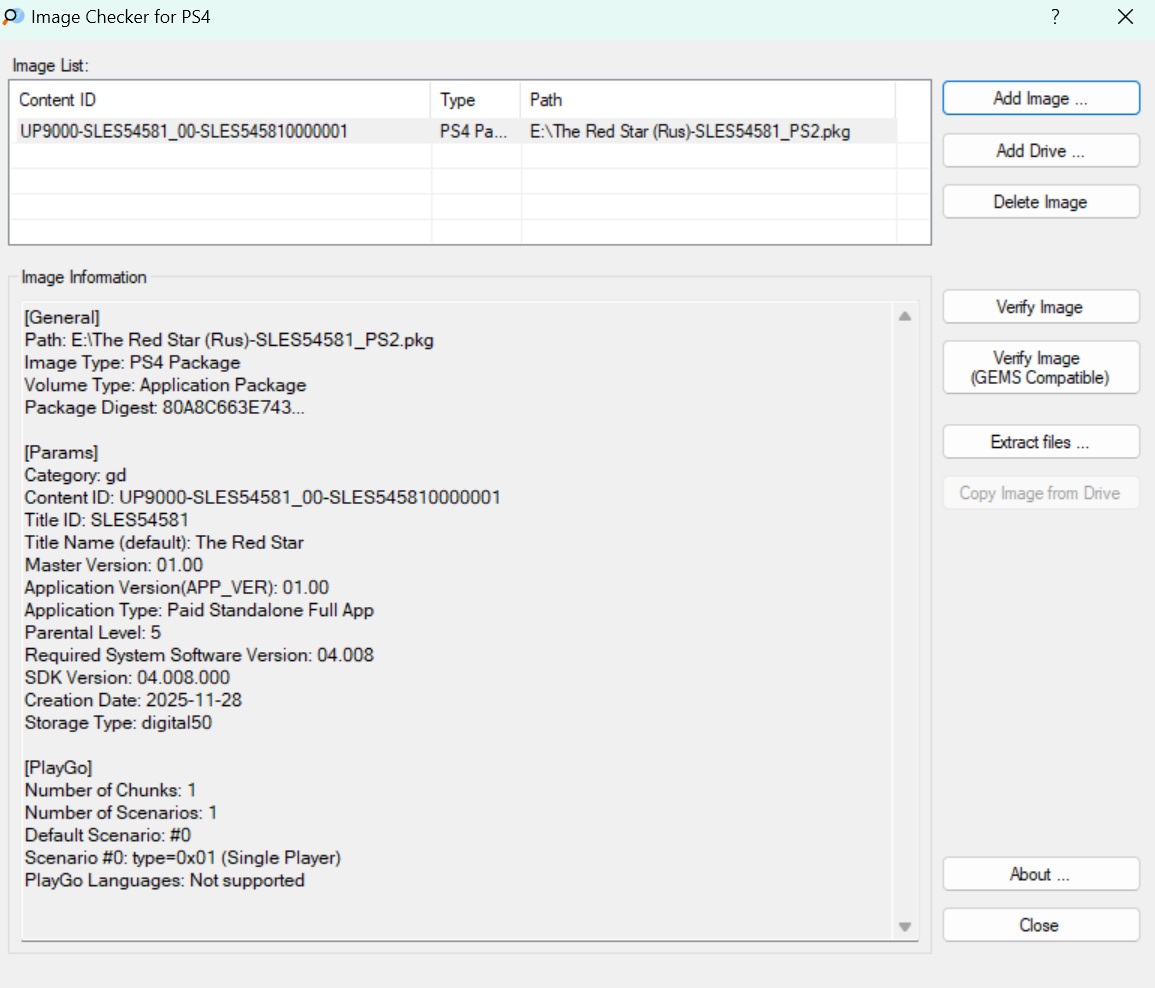Click the Red Star .pkg path cell
The width and height of the screenshot is (1155, 988).
click(690, 131)
